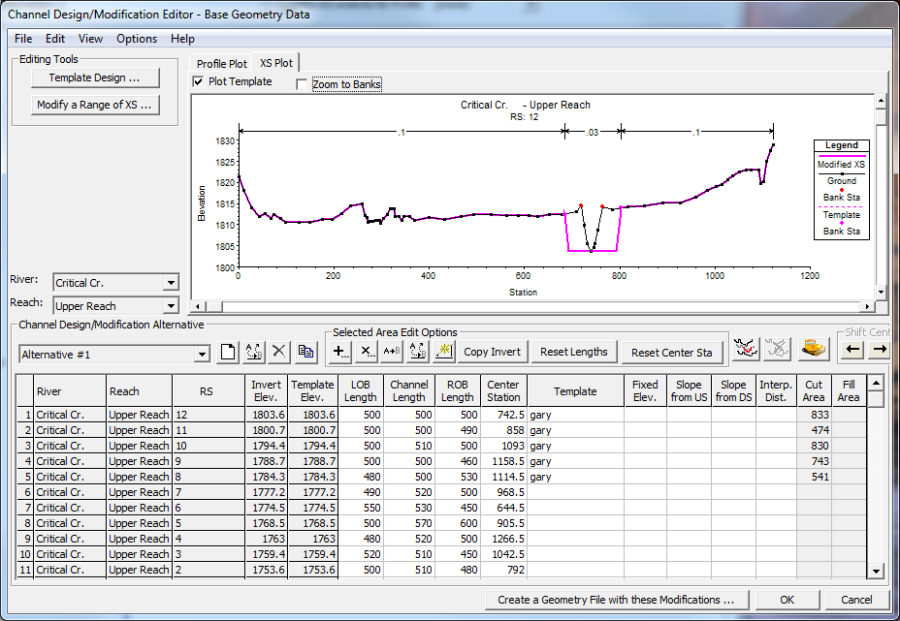Click the multiply by factor icon
Image resolution: width=900 pixels, height=621 pixels.
pyautogui.click(x=366, y=352)
